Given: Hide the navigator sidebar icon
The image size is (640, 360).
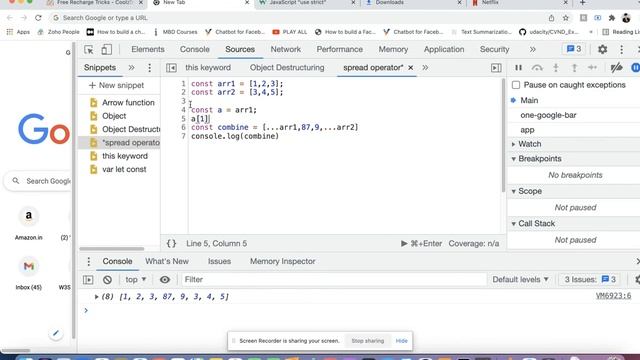Looking at the screenshot, I should [171, 68].
